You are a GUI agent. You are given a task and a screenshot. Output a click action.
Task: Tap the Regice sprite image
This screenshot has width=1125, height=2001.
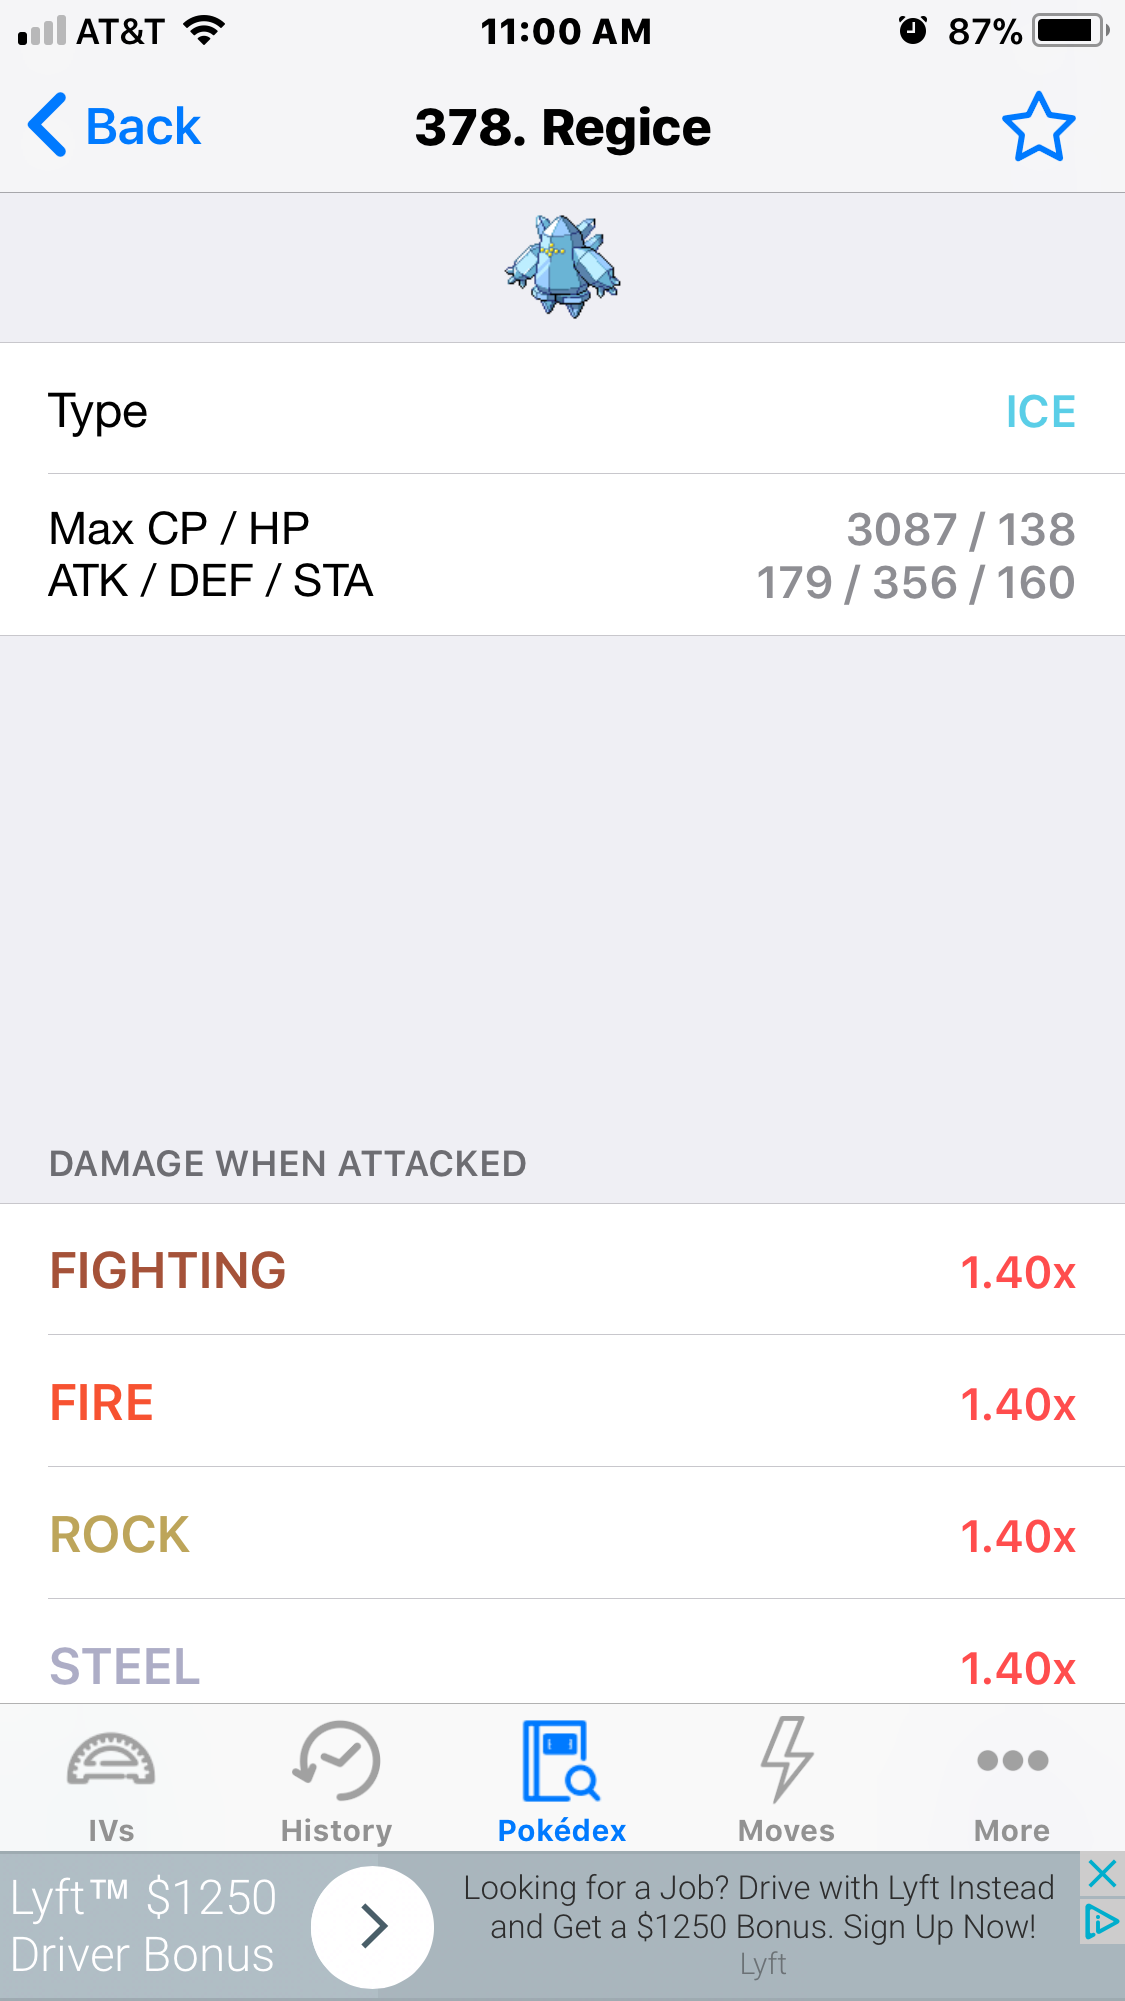pyautogui.click(x=562, y=266)
